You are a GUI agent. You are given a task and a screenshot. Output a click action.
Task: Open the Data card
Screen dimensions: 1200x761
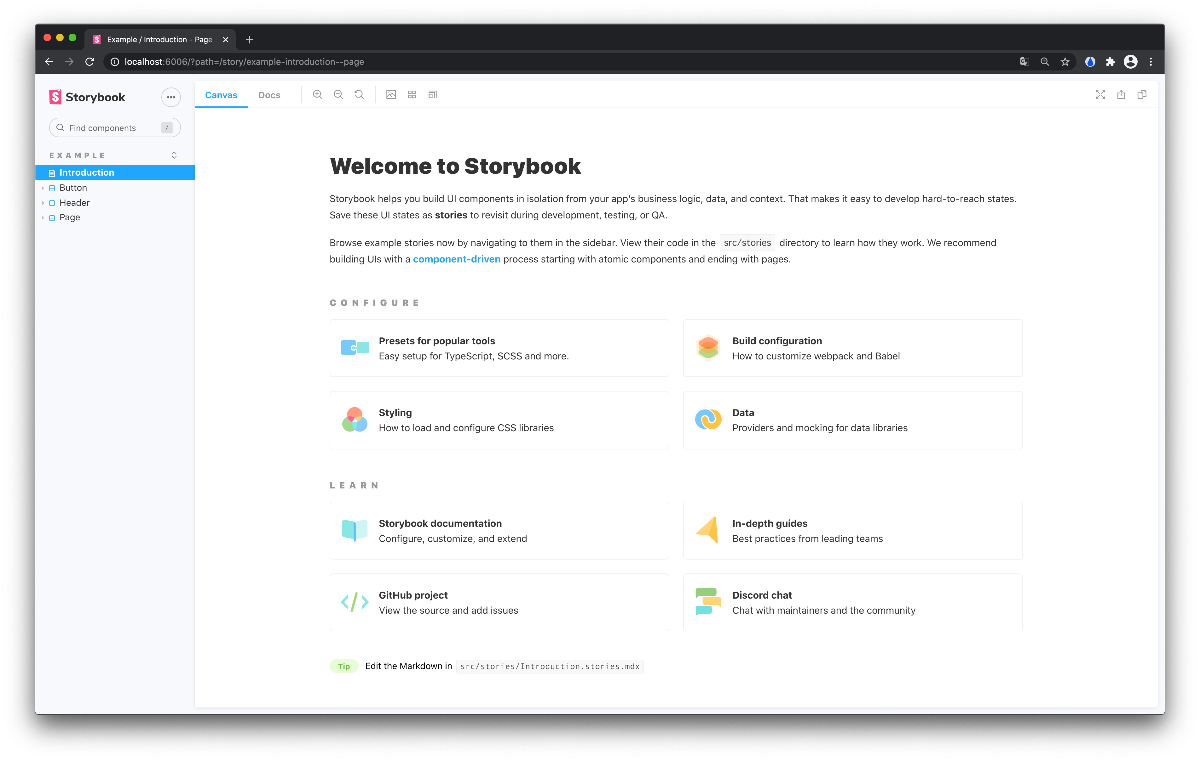[x=852, y=420]
